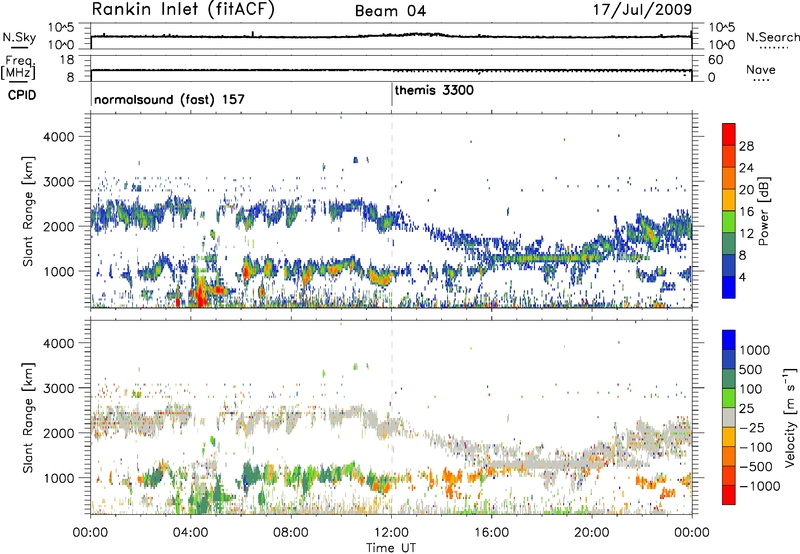The height and width of the screenshot is (554, 800).
Task: Select the "Freq. [MHz]" axis label
Action: [x=18, y=69]
